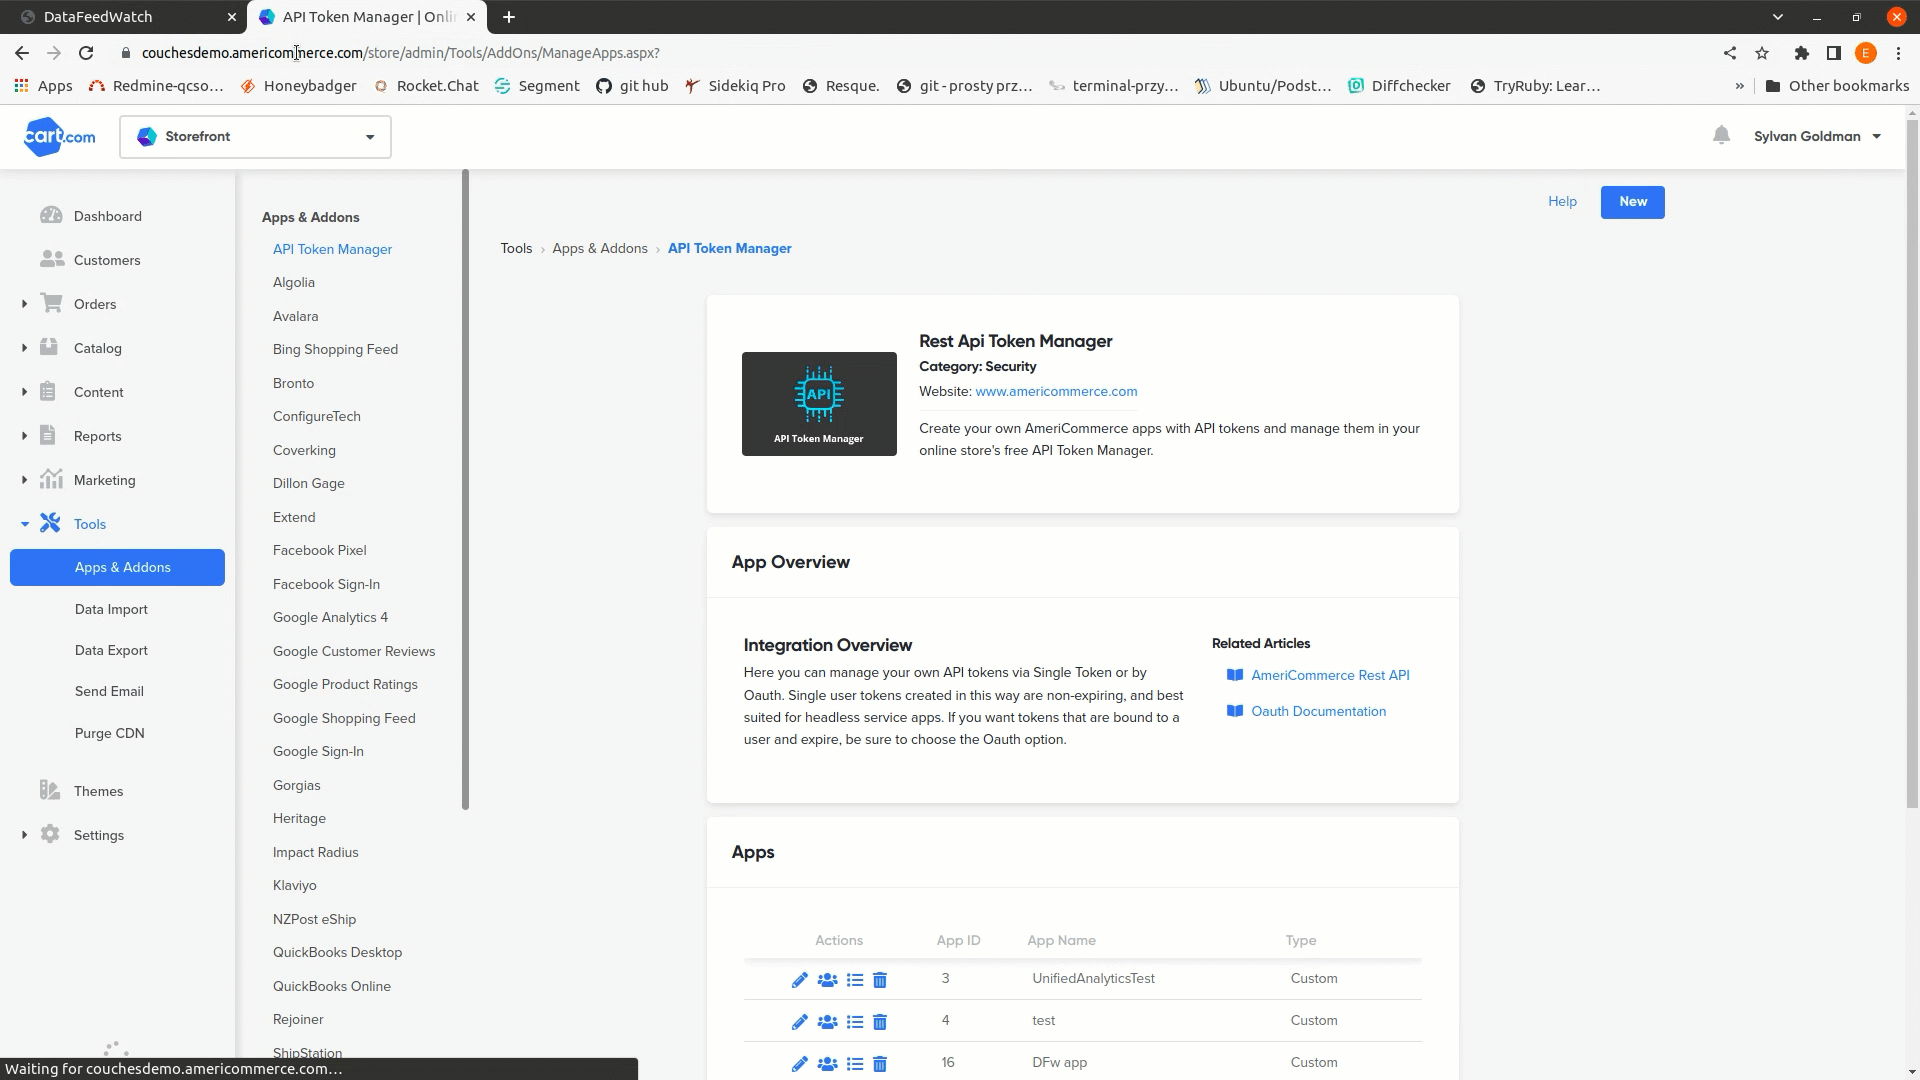
Task: Expand the Catalog menu arrow
Action: [x=24, y=348]
